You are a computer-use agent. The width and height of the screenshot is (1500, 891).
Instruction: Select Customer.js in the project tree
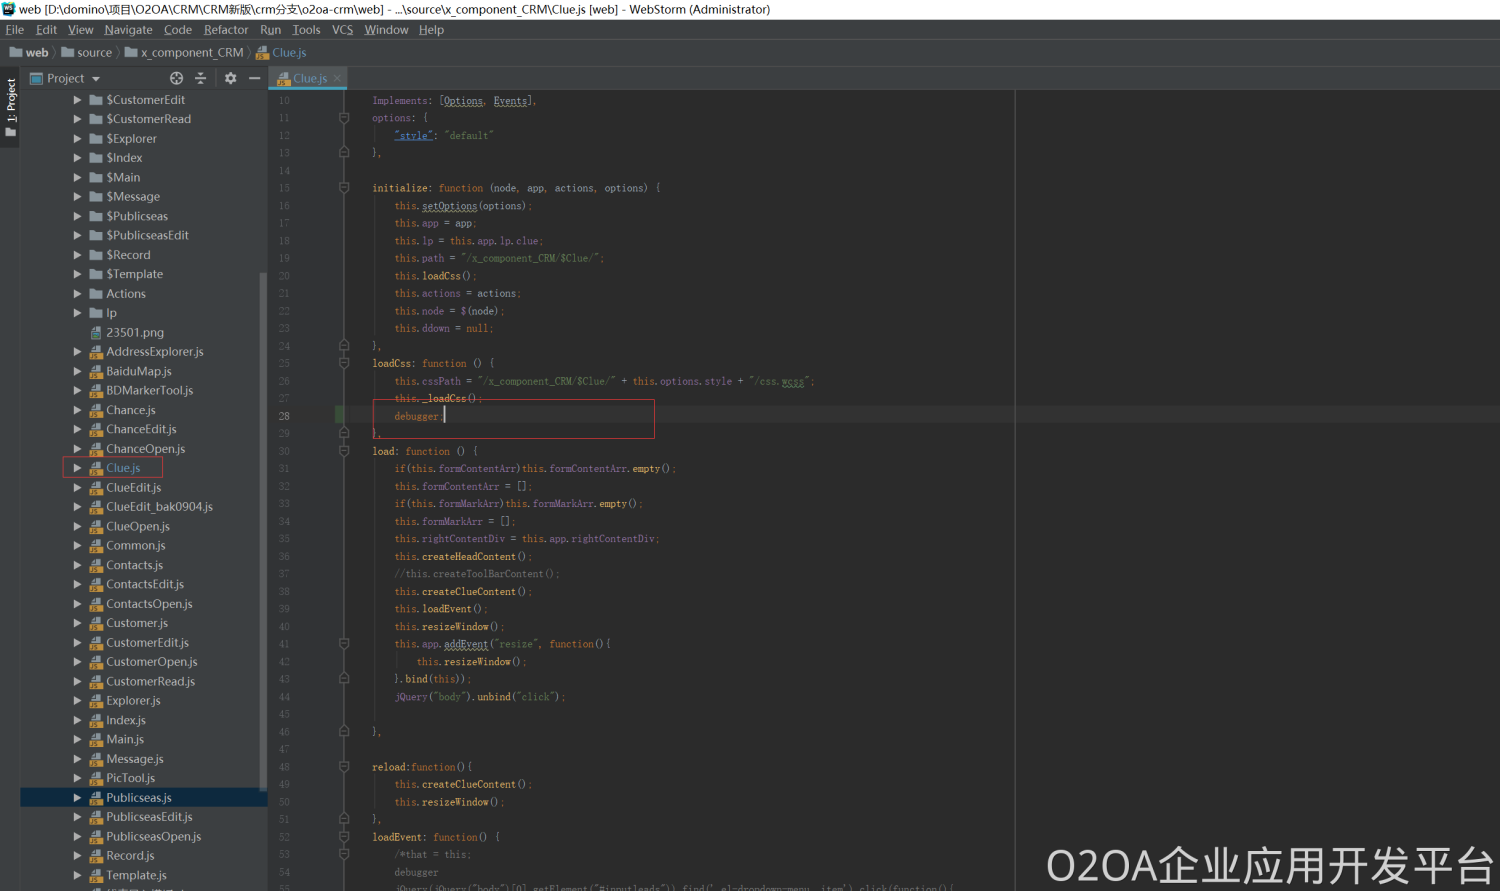pos(137,624)
